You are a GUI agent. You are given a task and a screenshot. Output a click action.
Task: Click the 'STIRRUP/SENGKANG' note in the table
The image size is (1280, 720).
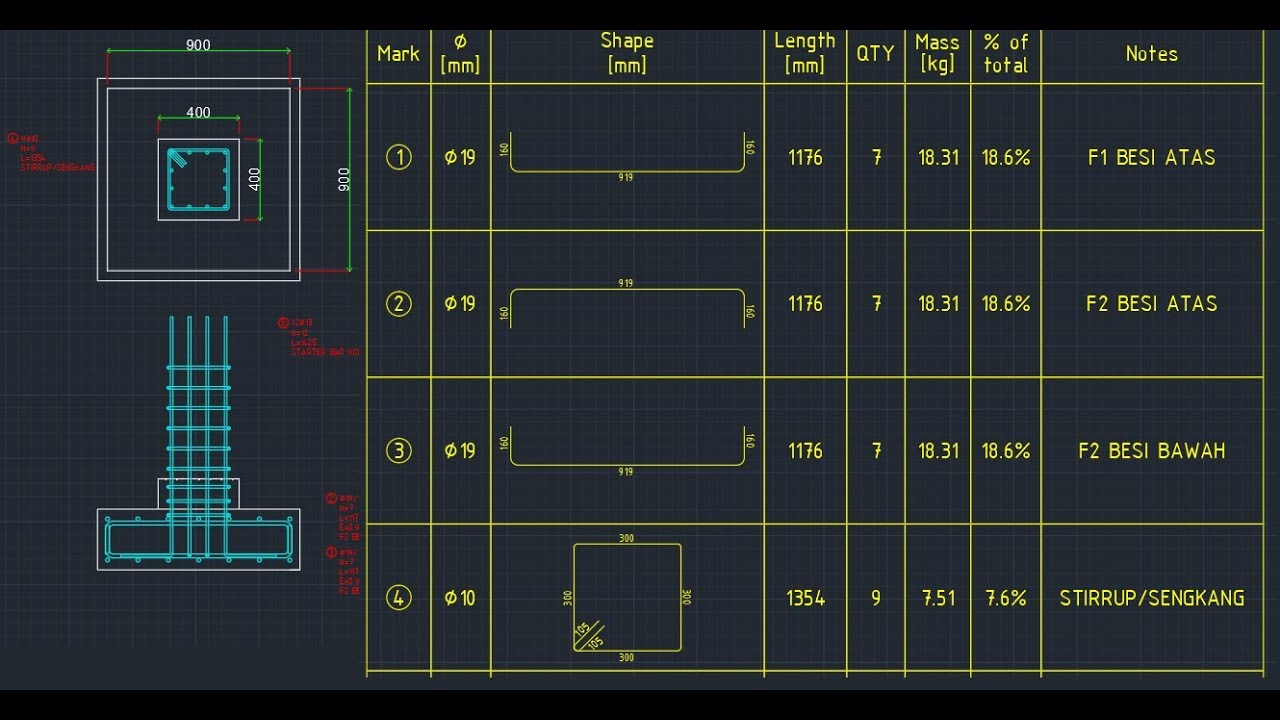[x=1152, y=598]
